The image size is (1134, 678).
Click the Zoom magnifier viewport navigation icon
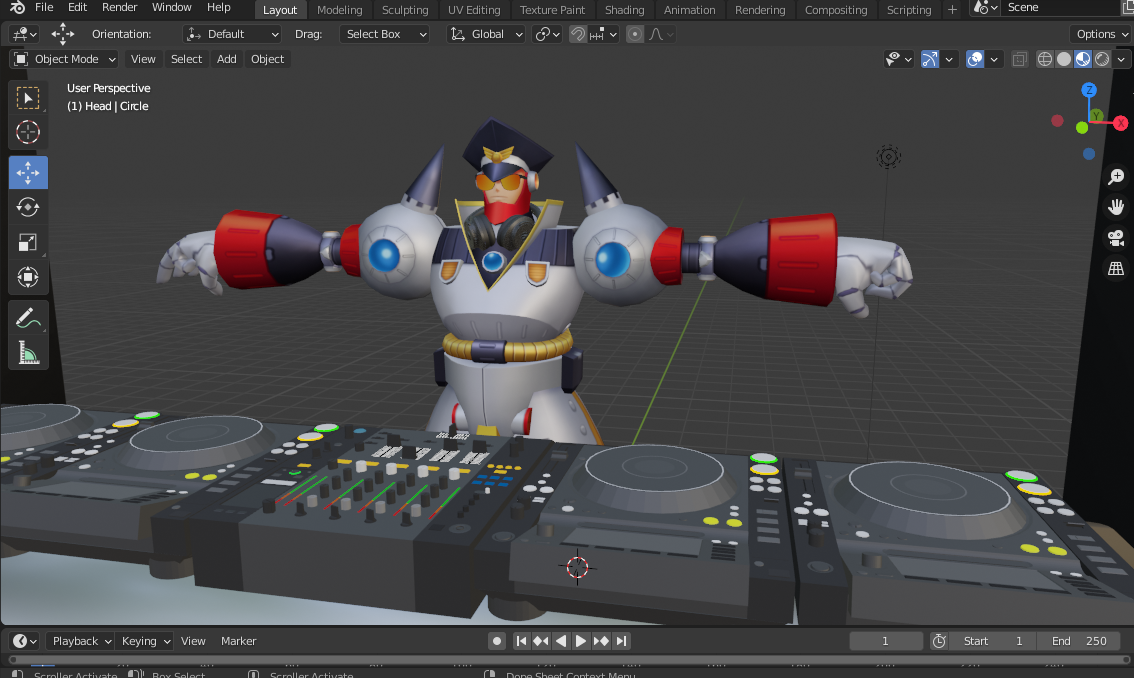(x=1116, y=177)
